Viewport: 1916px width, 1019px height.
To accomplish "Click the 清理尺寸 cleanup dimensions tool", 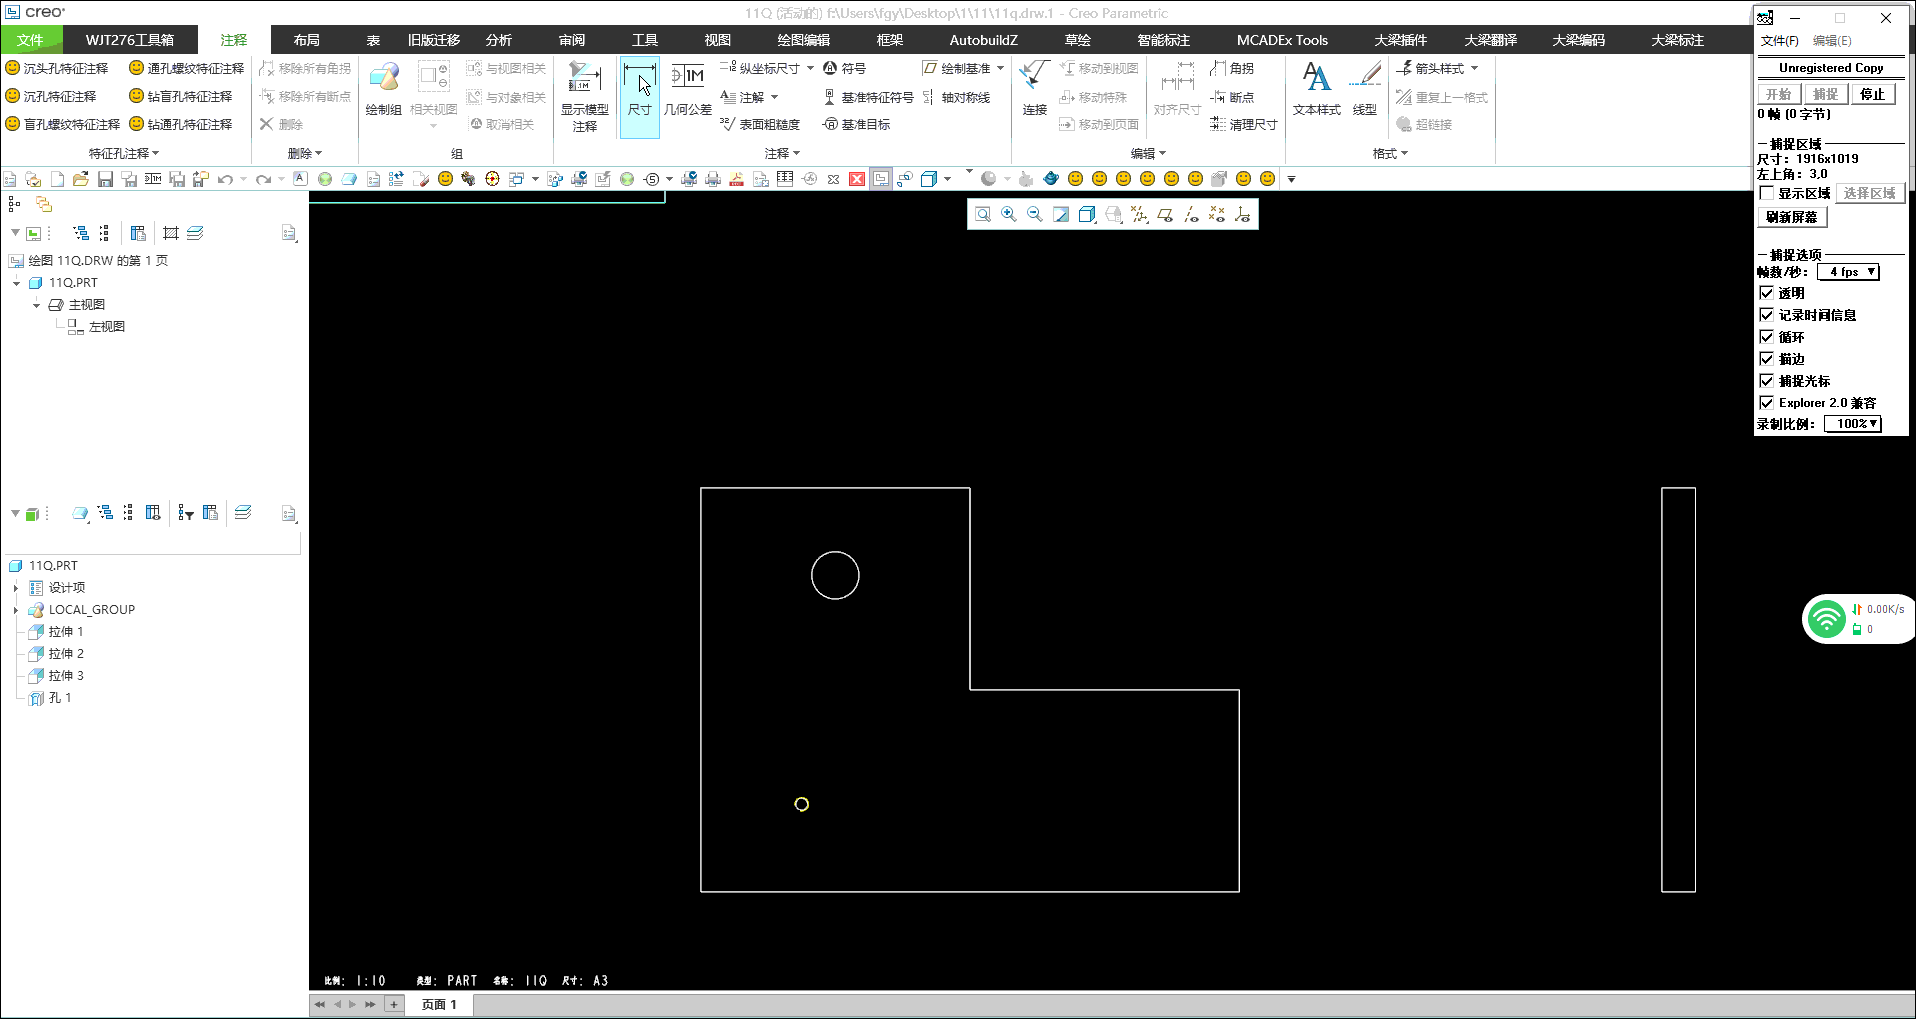I will (1243, 125).
